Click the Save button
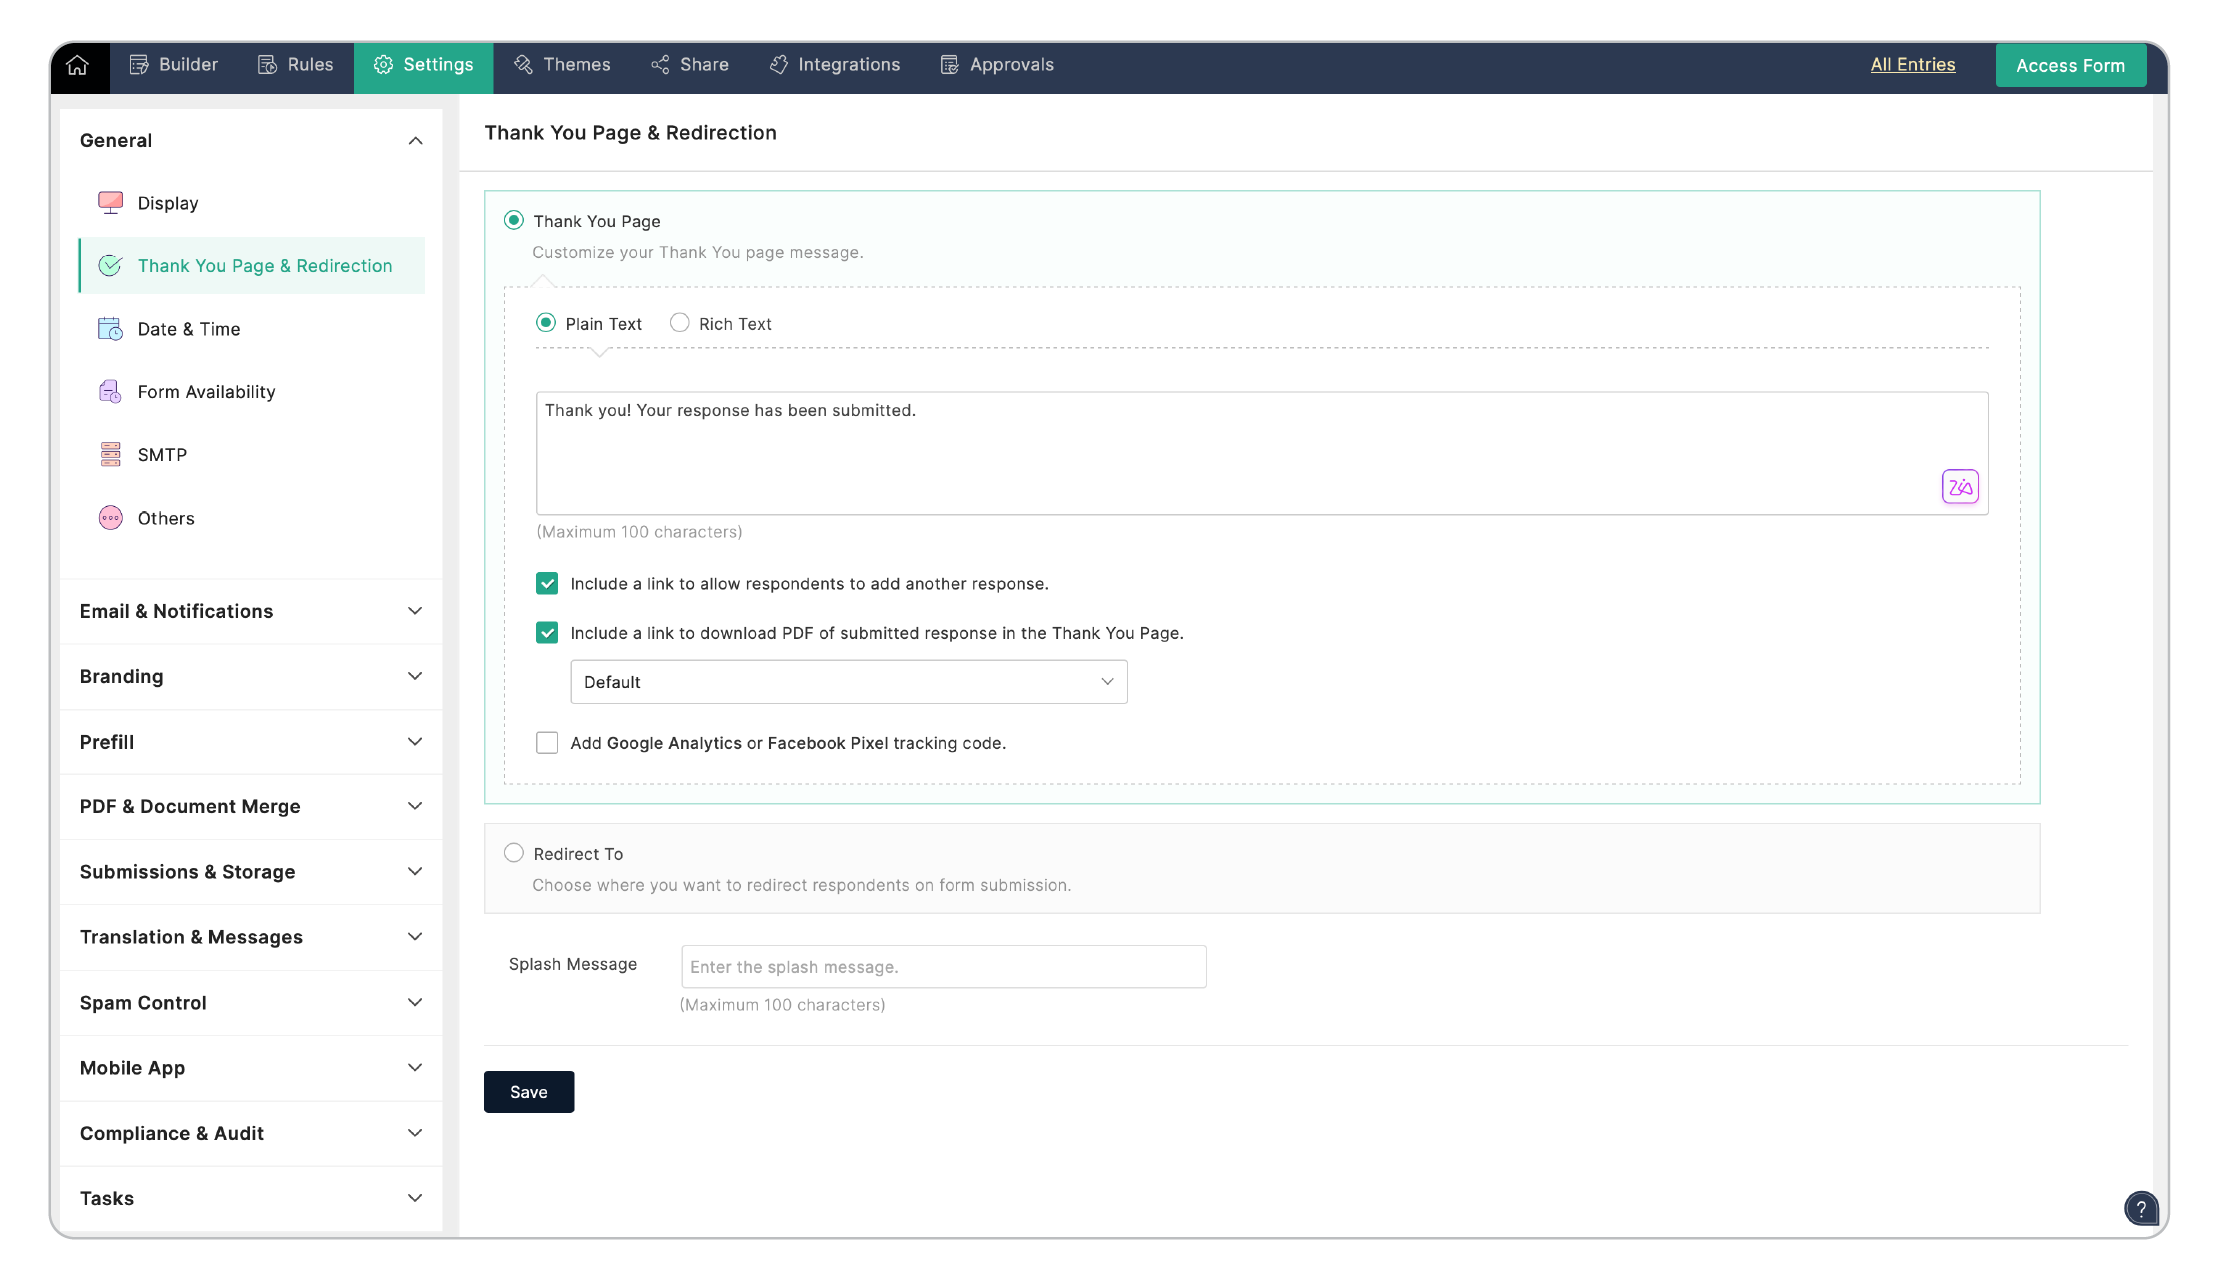Image resolution: width=2219 pixels, height=1280 pixels. pyautogui.click(x=528, y=1092)
